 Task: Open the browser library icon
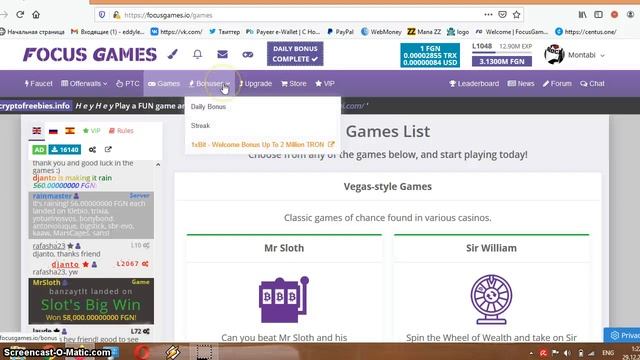point(582,15)
